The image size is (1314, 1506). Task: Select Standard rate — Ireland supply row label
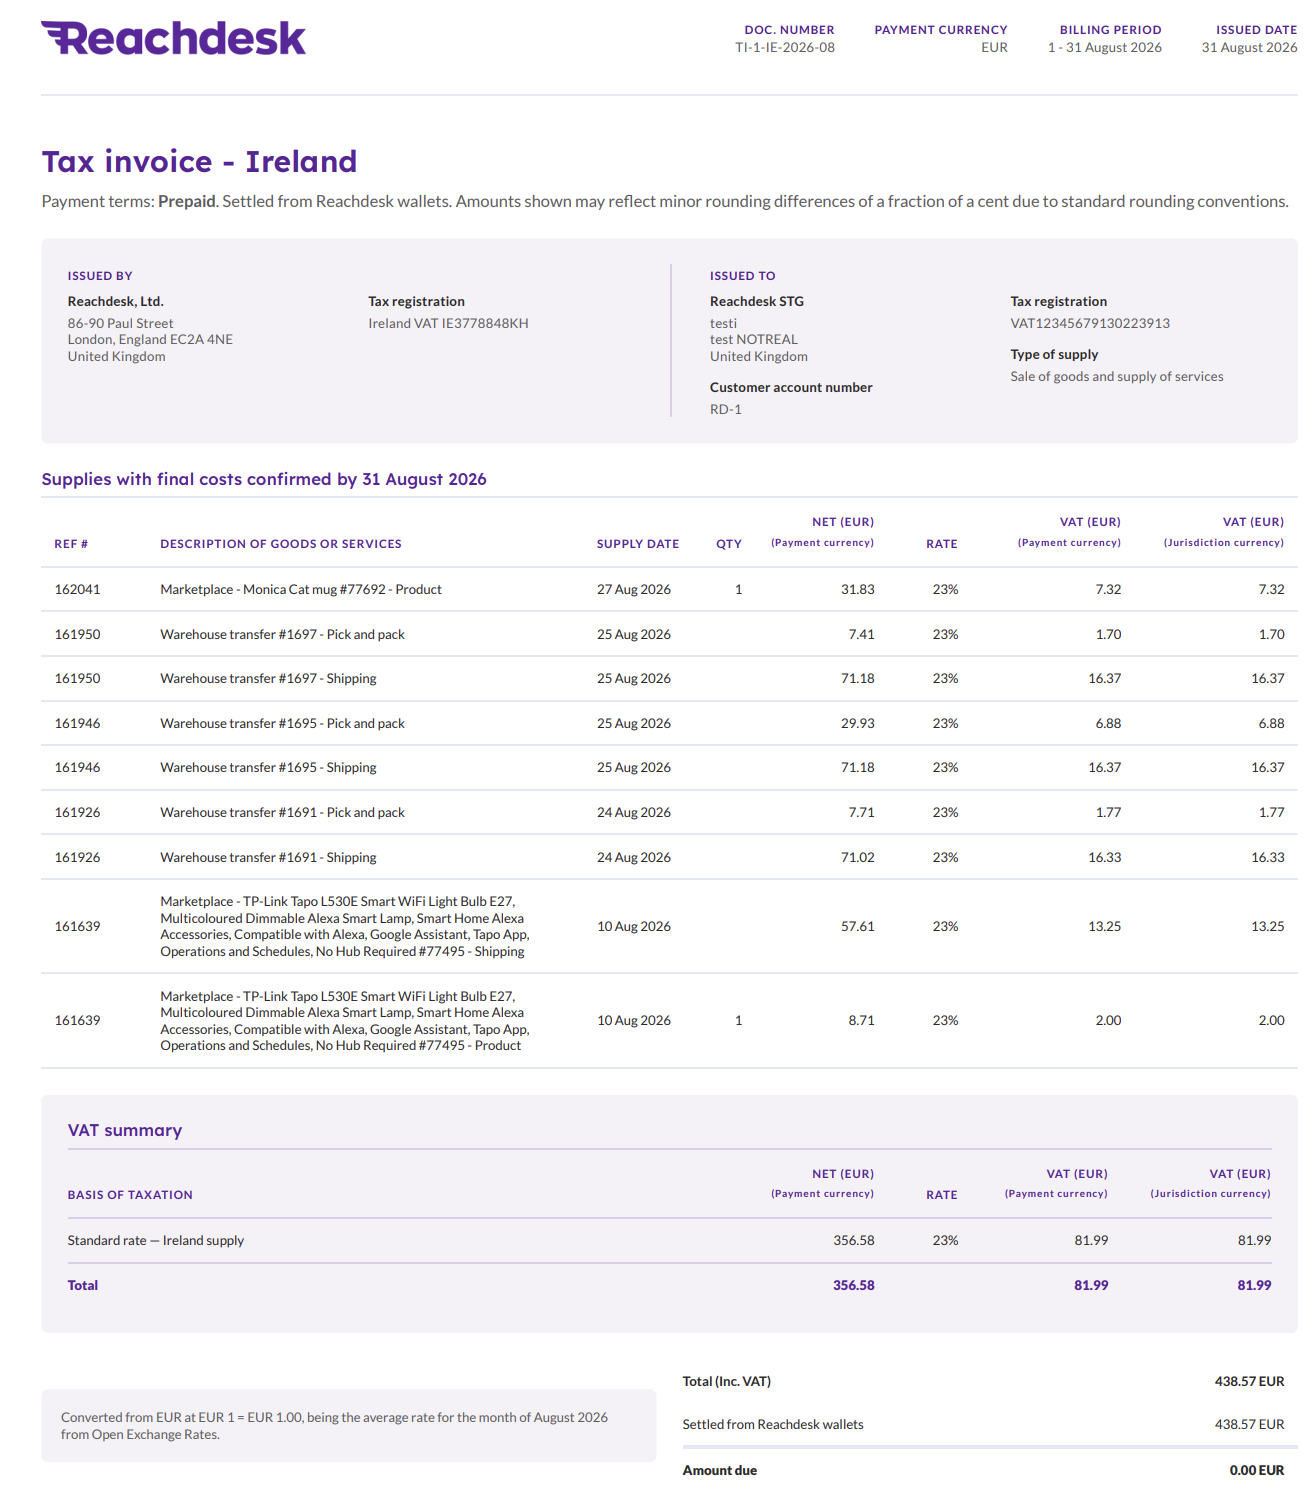pos(156,1240)
